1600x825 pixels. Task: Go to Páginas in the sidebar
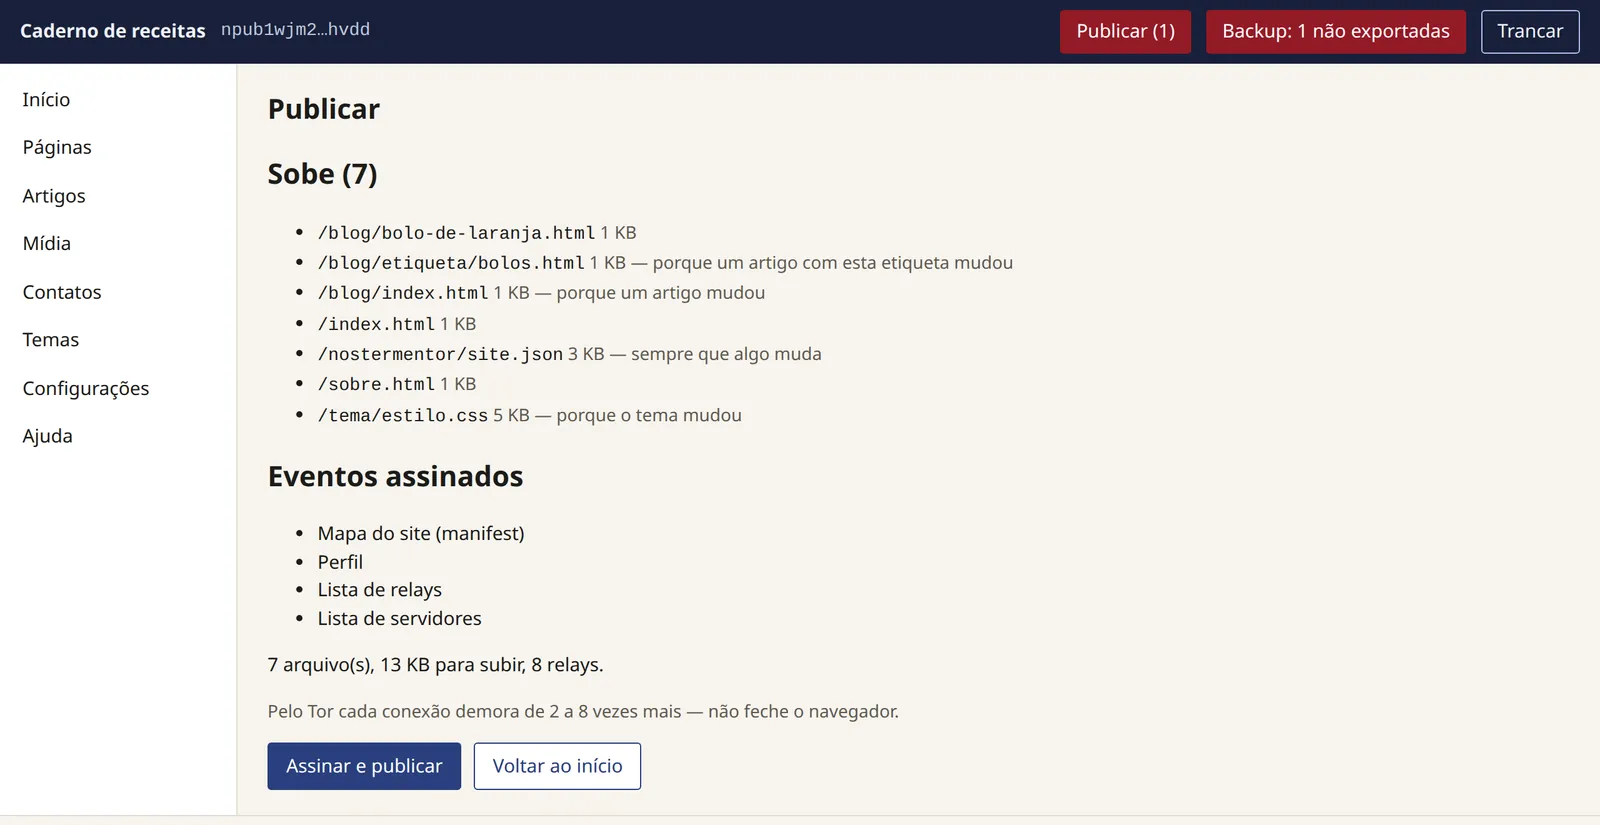pyautogui.click(x=57, y=148)
